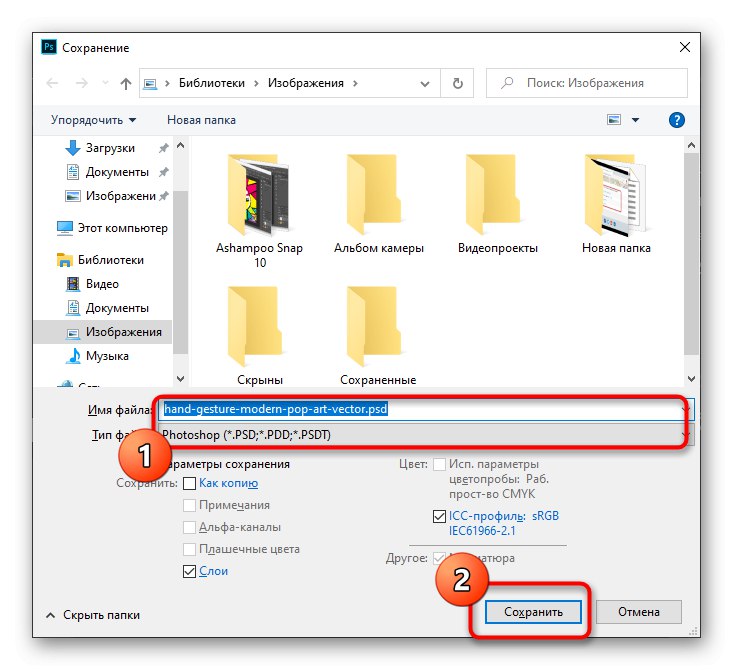Screen dimensions: 733x670
Task: Click file list scrollbar up arrow
Action: (691, 145)
